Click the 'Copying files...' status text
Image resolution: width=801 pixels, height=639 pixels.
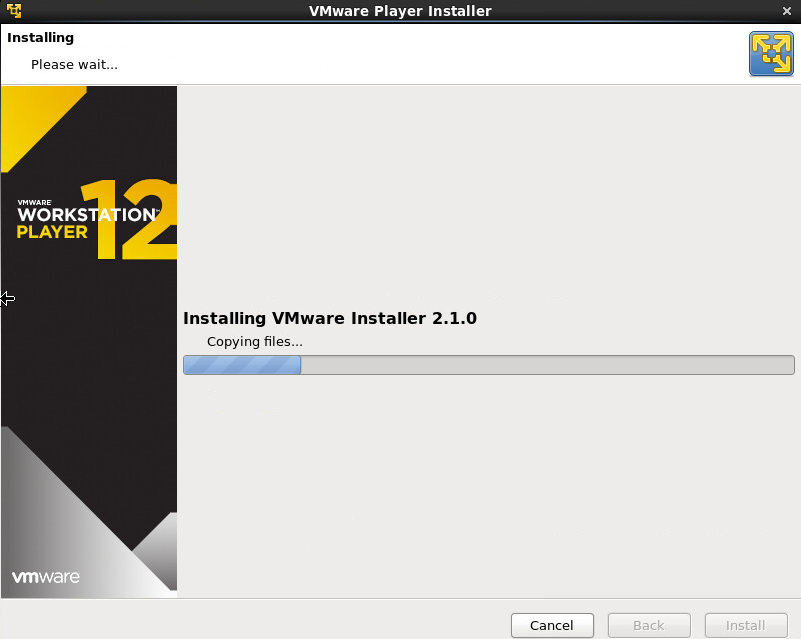[x=254, y=342]
